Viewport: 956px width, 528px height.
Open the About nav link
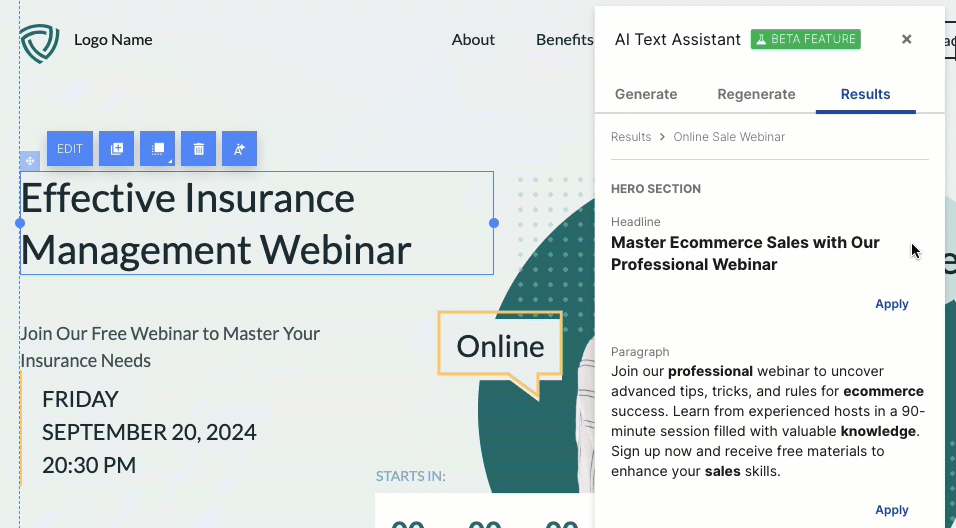473,40
